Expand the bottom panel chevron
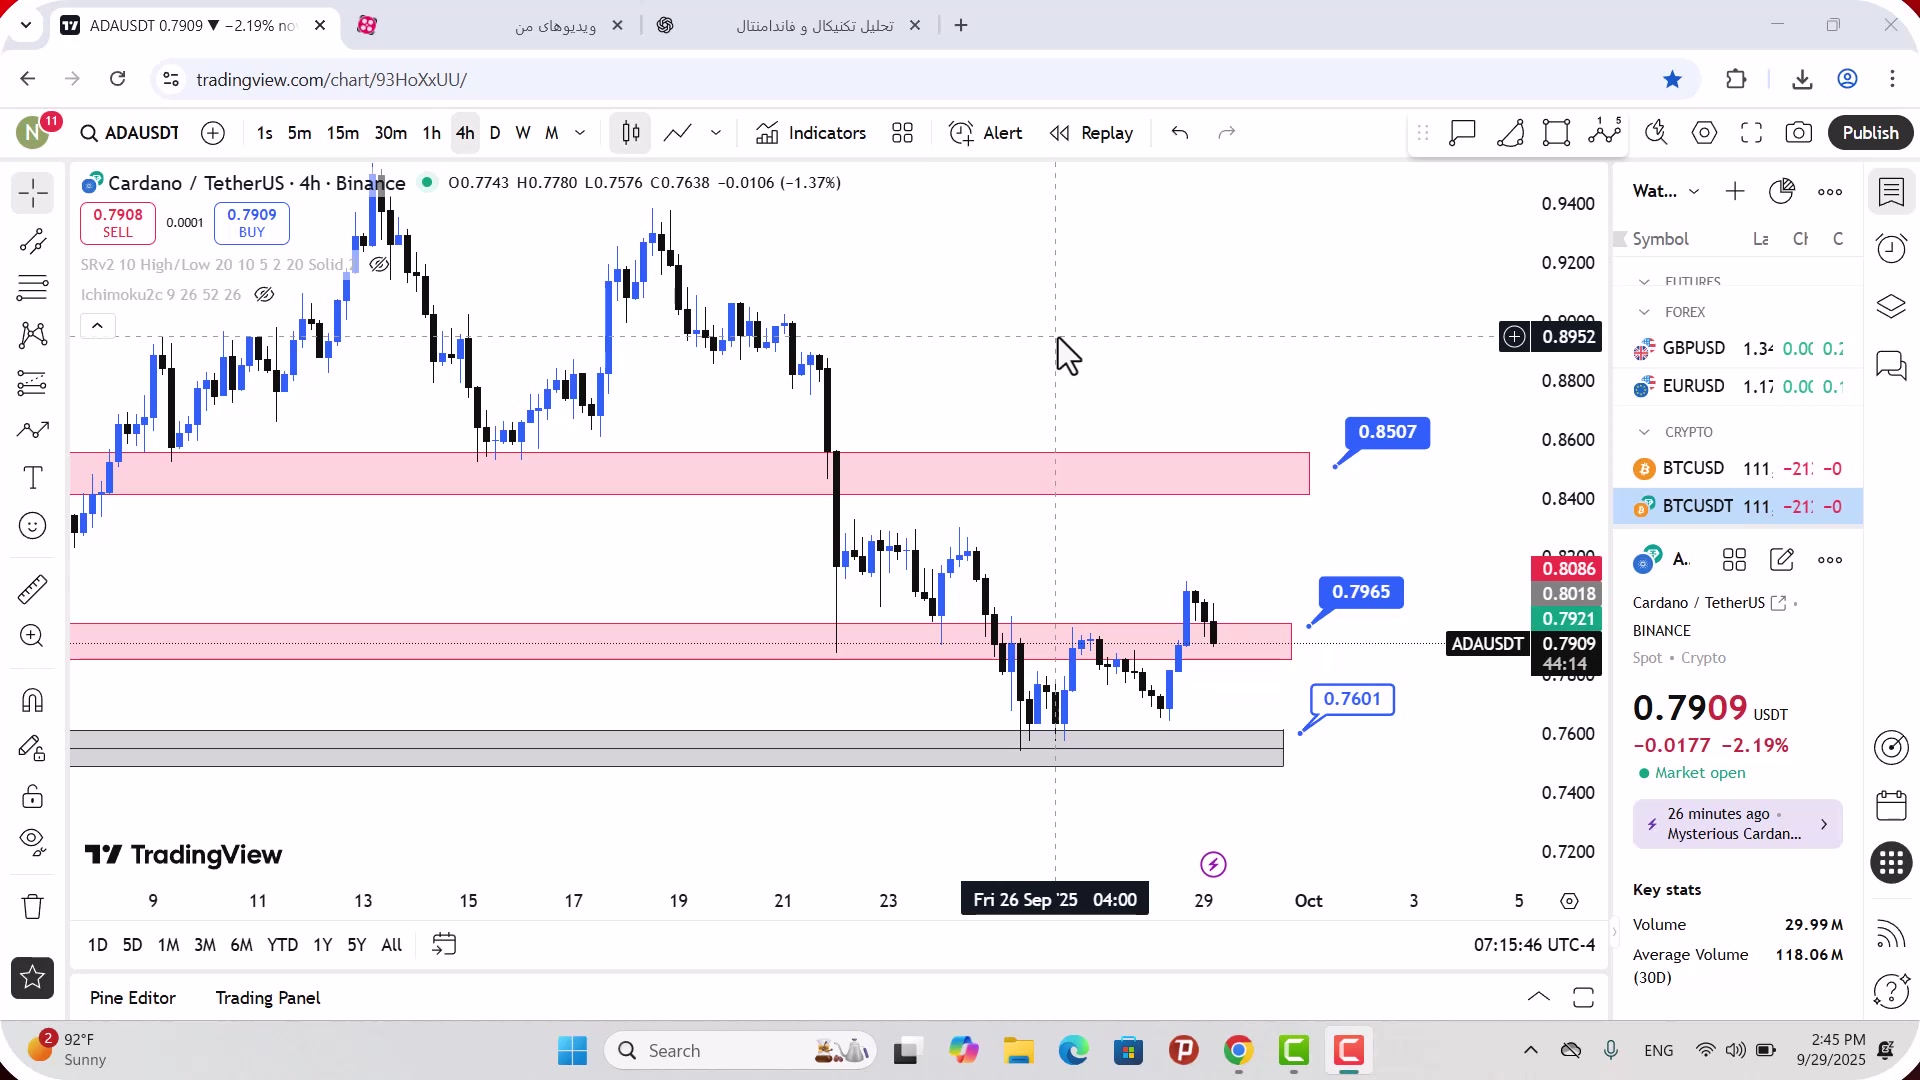Viewport: 1920px width, 1080px height. (1539, 997)
